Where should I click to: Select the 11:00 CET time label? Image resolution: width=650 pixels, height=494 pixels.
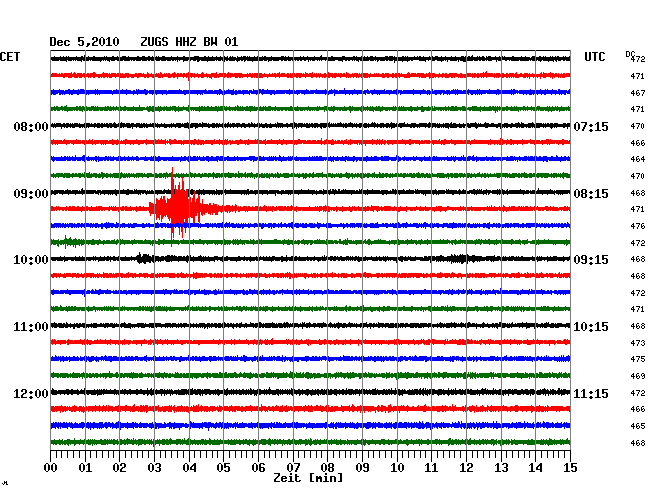[31, 327]
